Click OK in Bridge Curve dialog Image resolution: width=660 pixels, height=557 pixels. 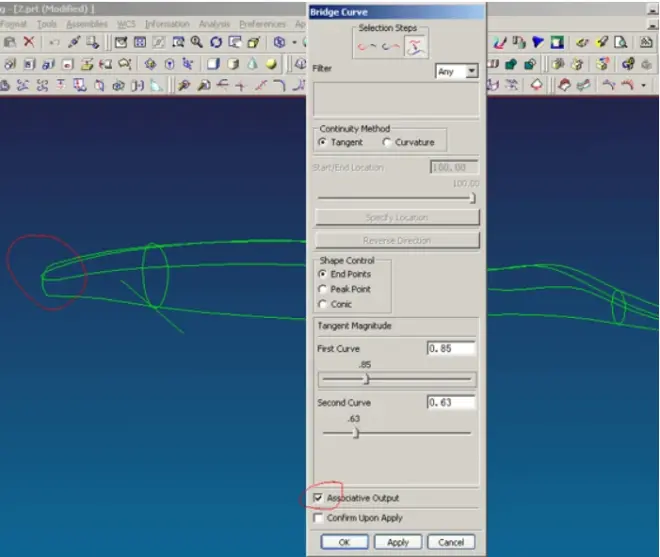(344, 542)
